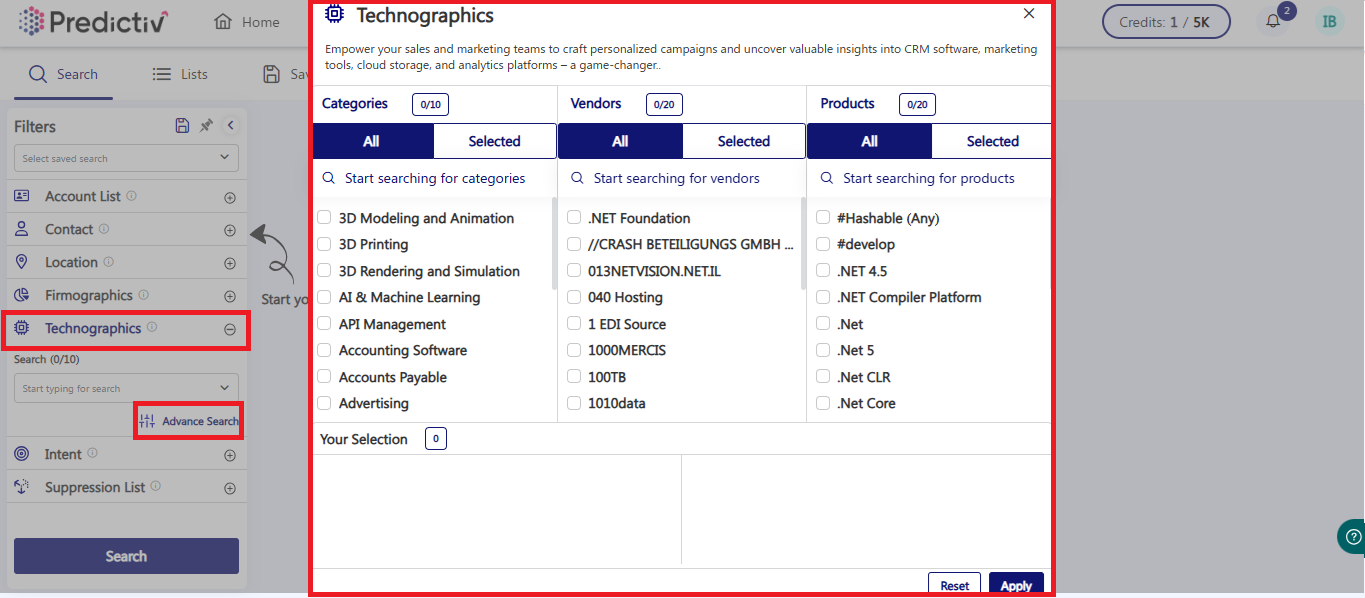Click the search magnifier in vendors field
Screen dimensions: 1365x598
coord(577,178)
